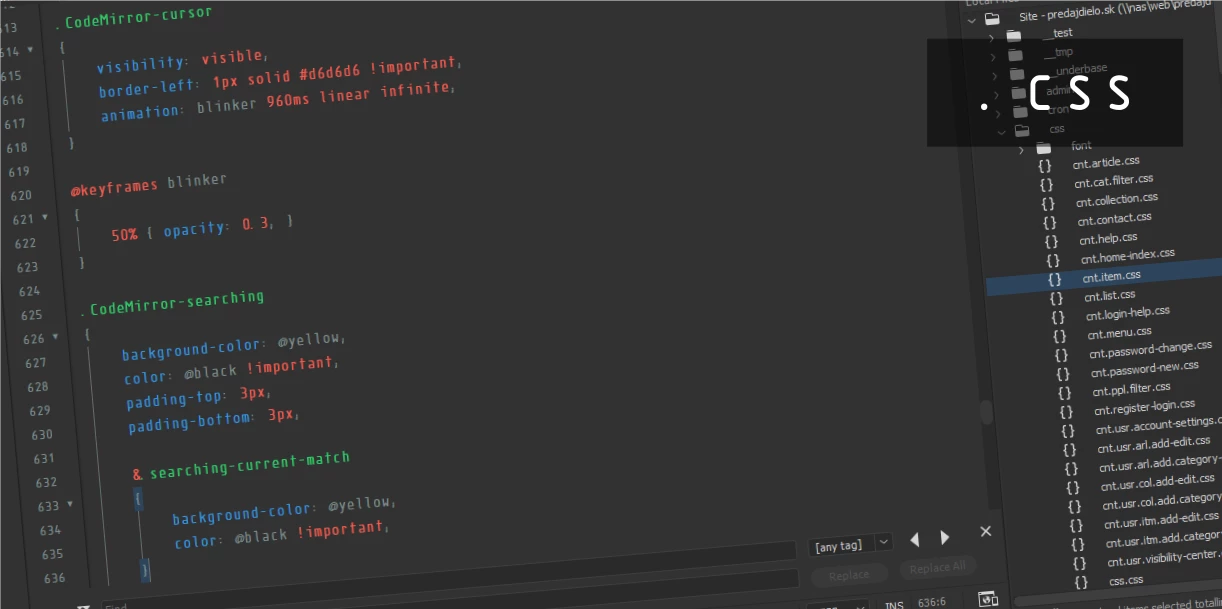The image size is (1222, 609).
Task: Click the CSS file icon beside cnt.register-login.css
Action: coord(1067,412)
